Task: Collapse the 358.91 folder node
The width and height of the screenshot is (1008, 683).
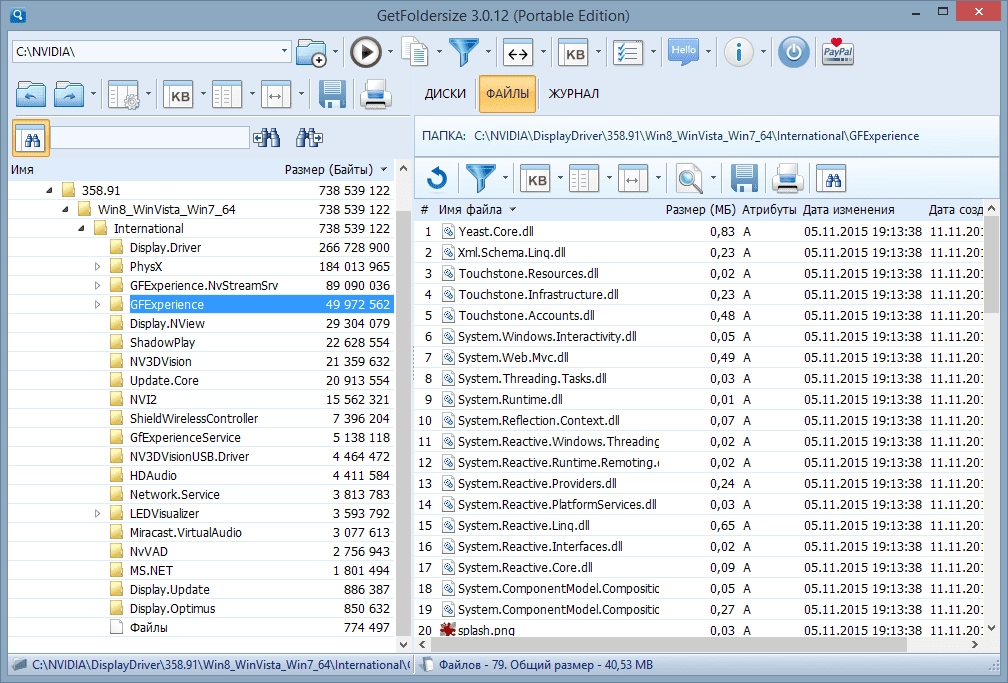Action: pyautogui.click(x=50, y=190)
